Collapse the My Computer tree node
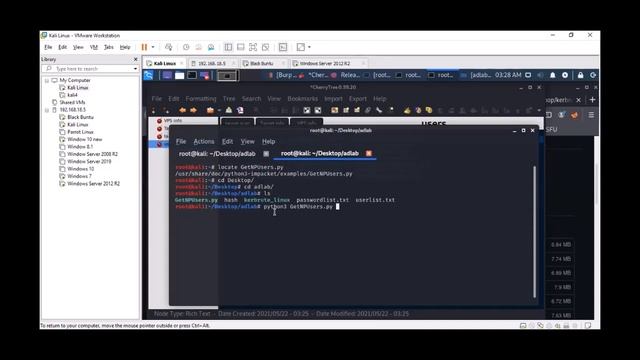 (x=47, y=80)
